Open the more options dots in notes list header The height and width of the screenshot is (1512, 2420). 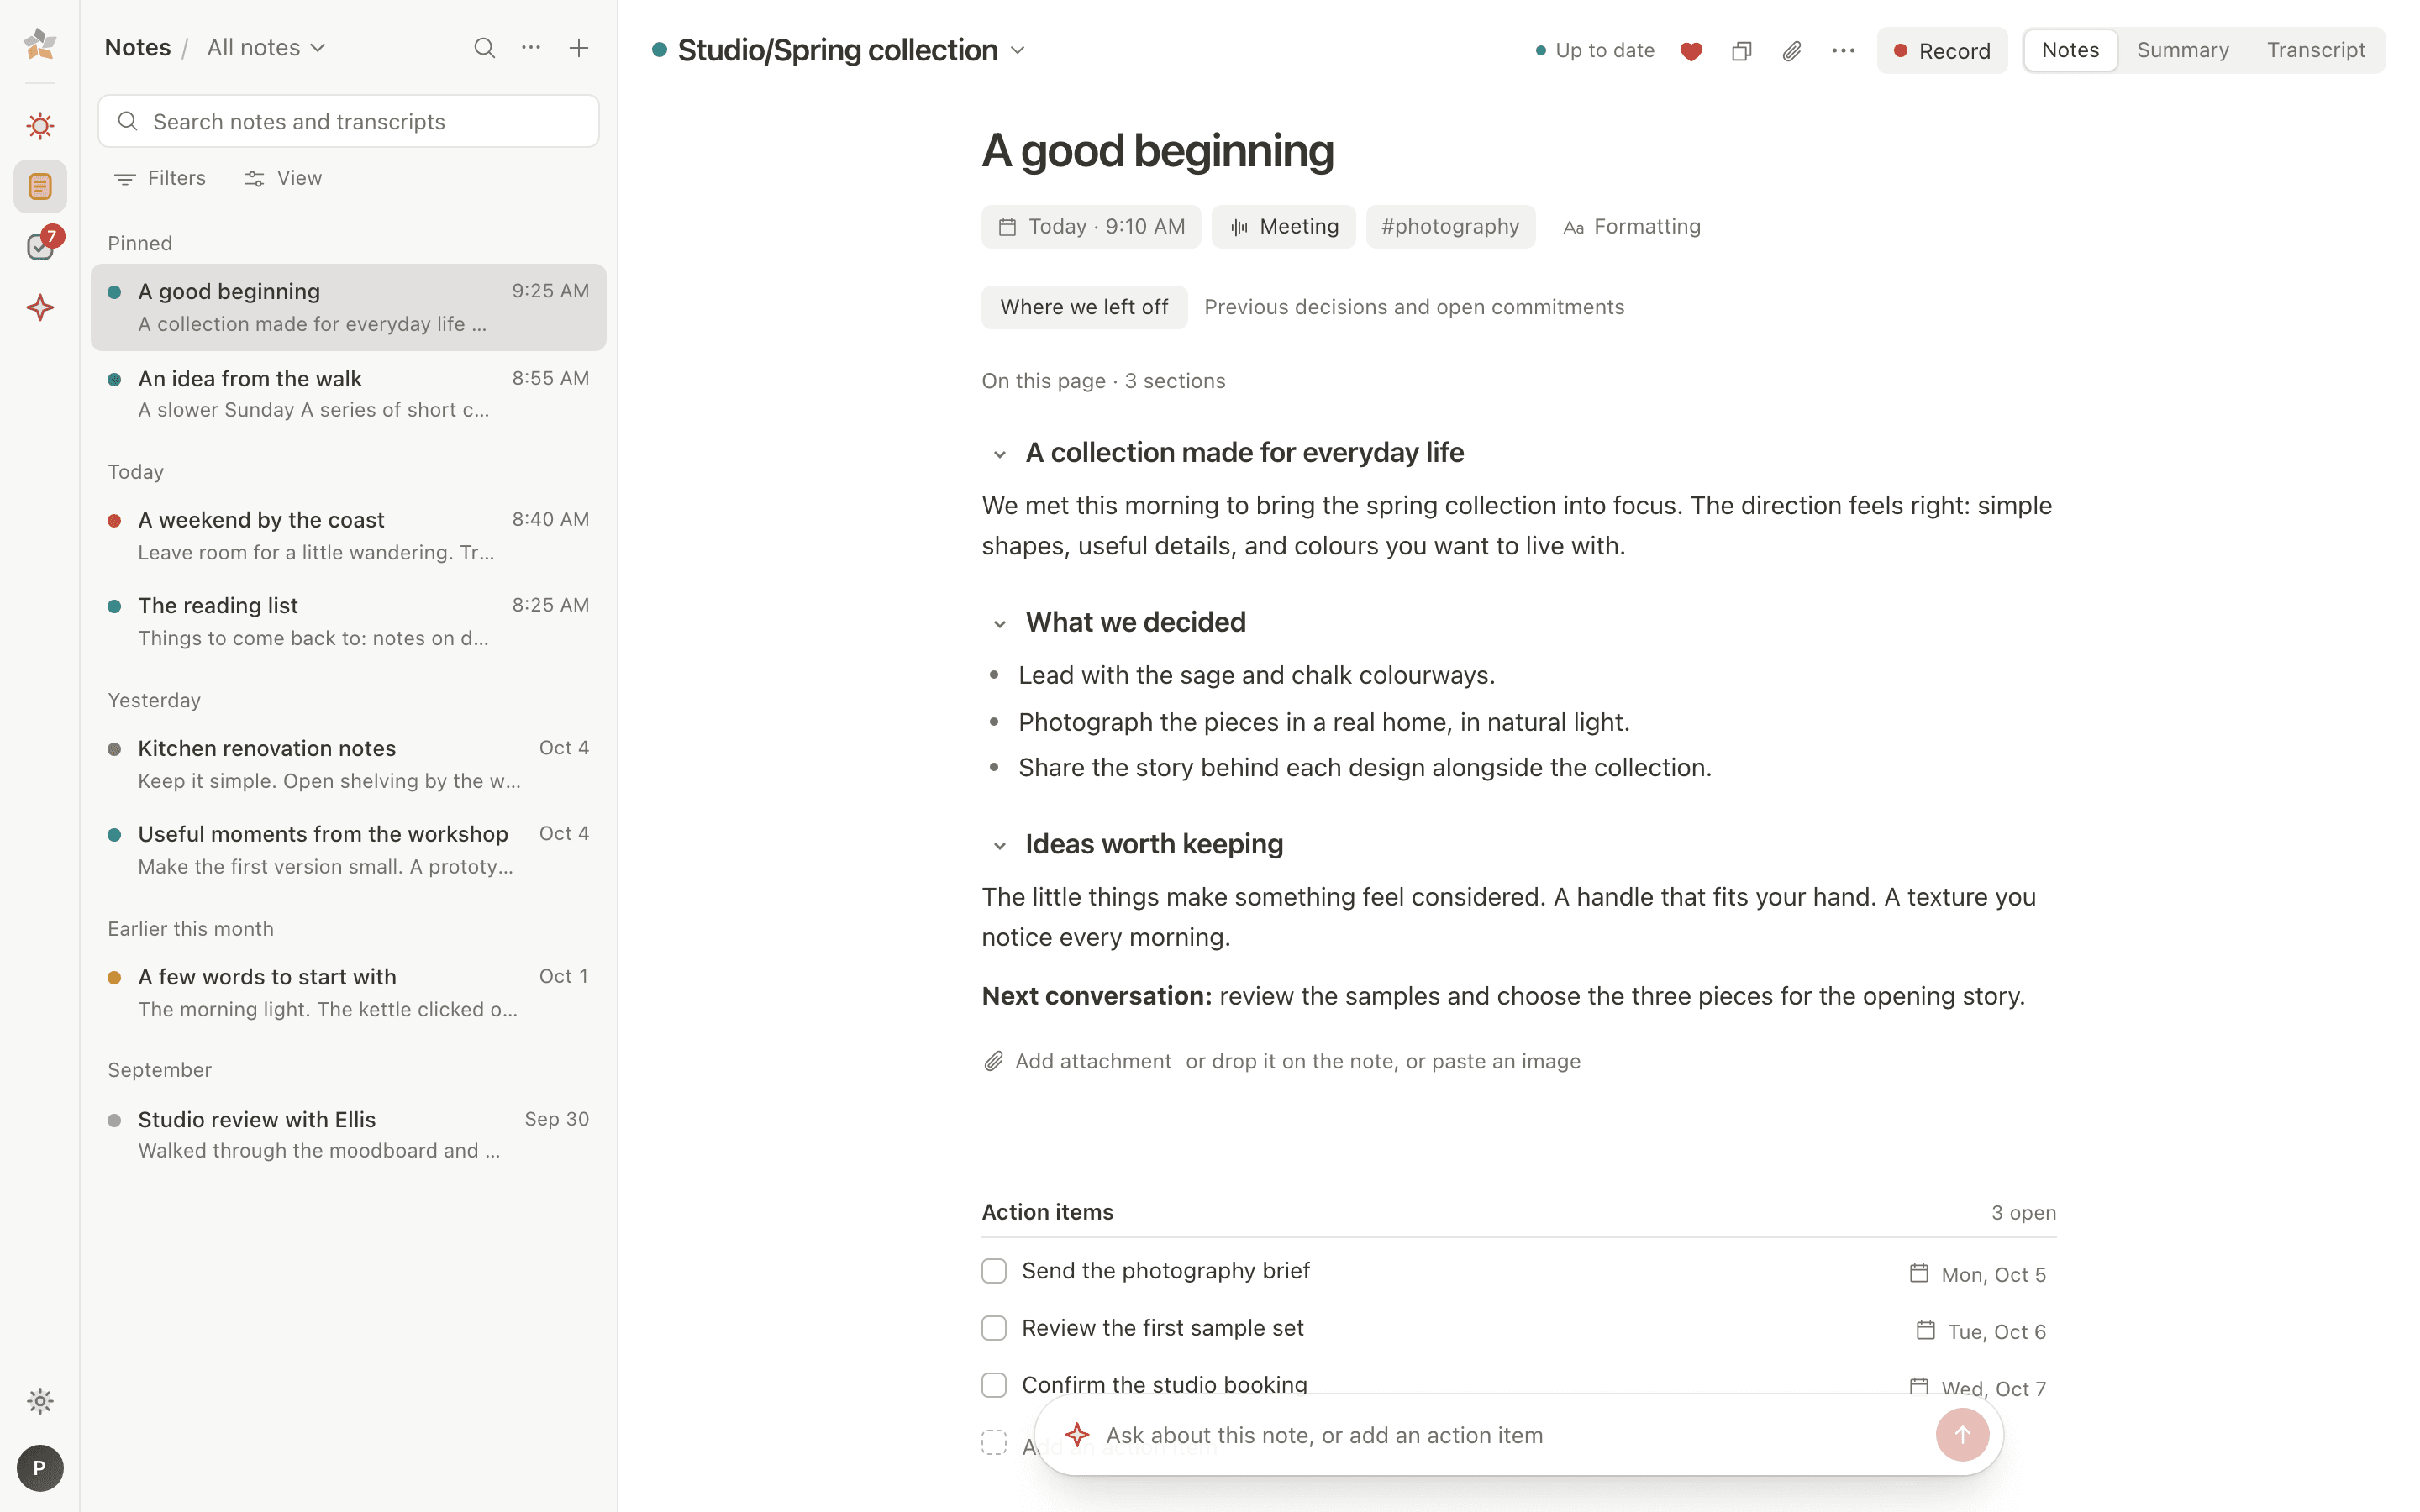coord(531,48)
